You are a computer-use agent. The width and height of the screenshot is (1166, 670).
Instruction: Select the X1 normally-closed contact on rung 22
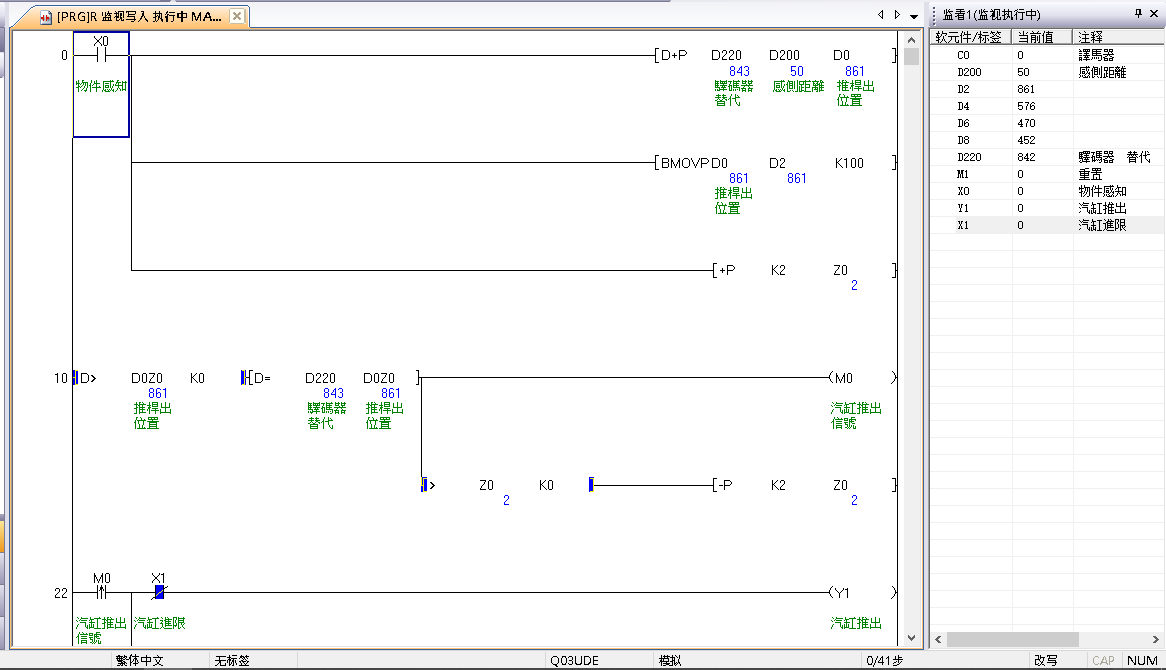158,592
